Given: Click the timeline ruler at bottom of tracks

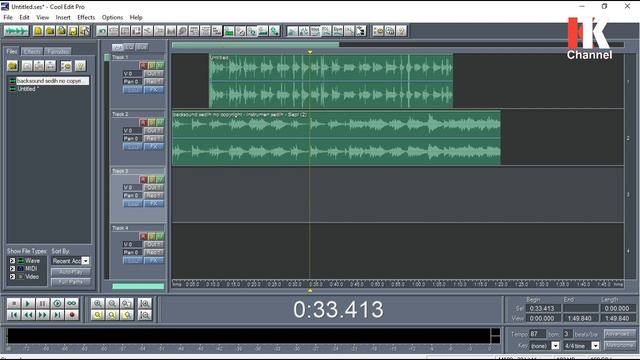Looking at the screenshot, I should [x=398, y=284].
